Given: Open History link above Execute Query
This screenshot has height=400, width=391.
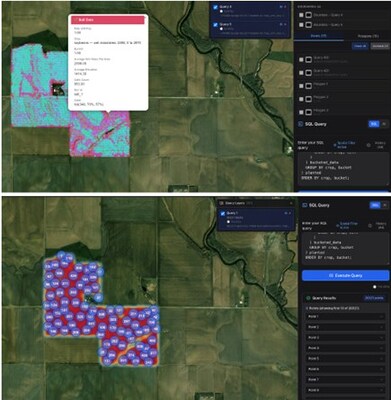Looking at the screenshot, I should pyautogui.click(x=381, y=226).
